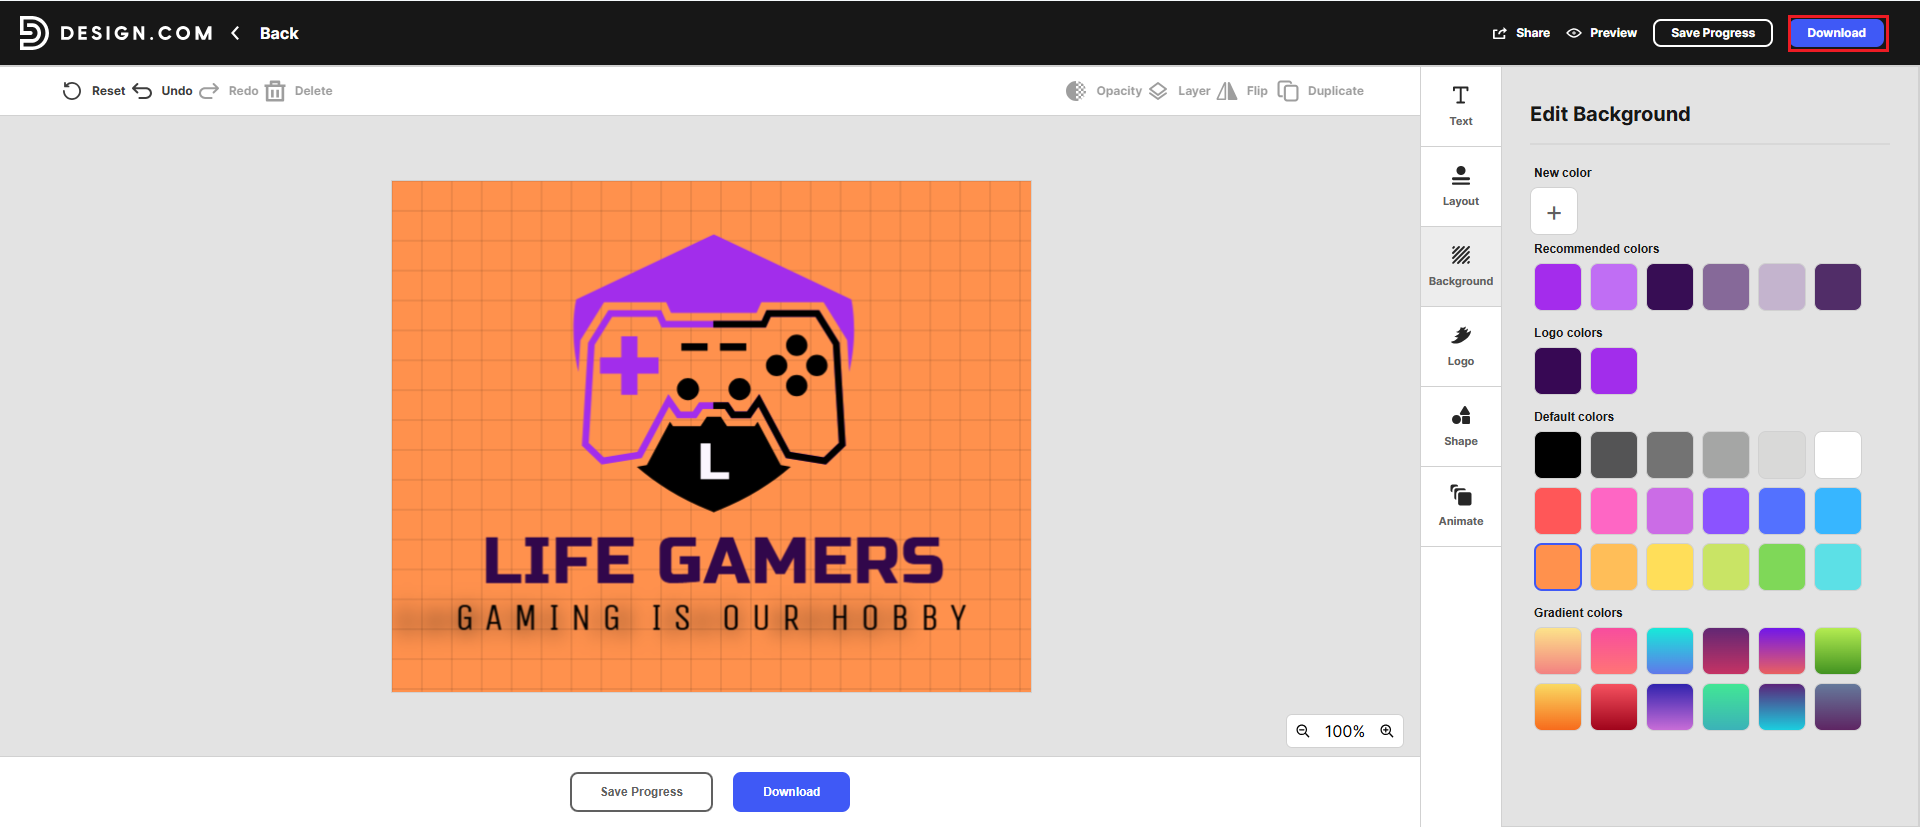Viewport: 1920px width, 827px height.
Task: Apply the green gradient swatch
Action: [1838, 651]
